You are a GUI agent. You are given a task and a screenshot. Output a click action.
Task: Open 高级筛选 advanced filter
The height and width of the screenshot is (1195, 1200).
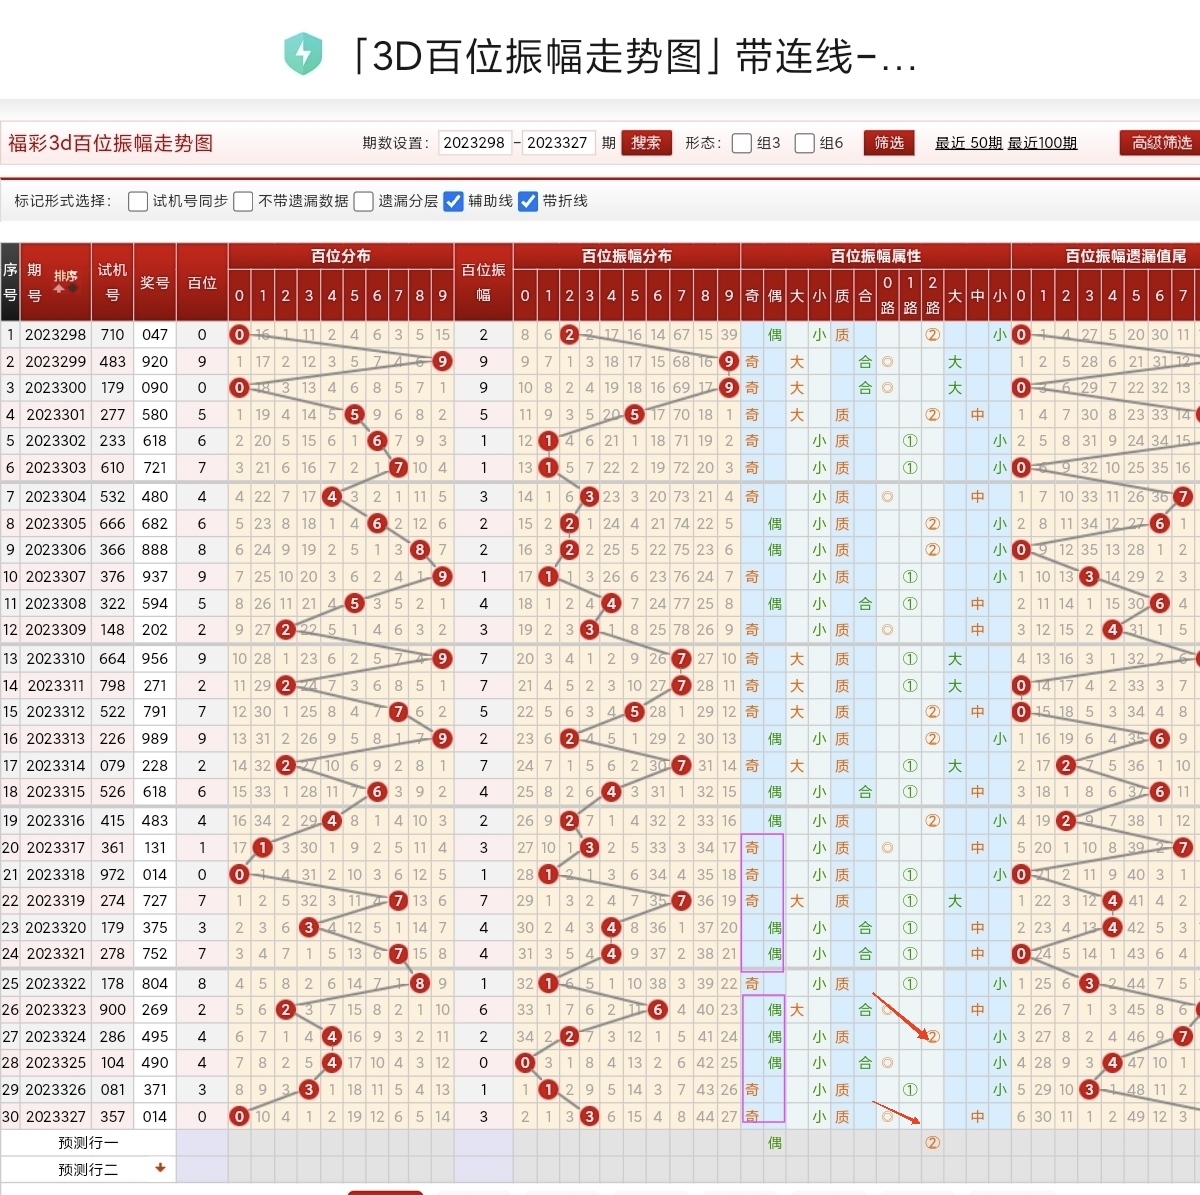(1160, 142)
